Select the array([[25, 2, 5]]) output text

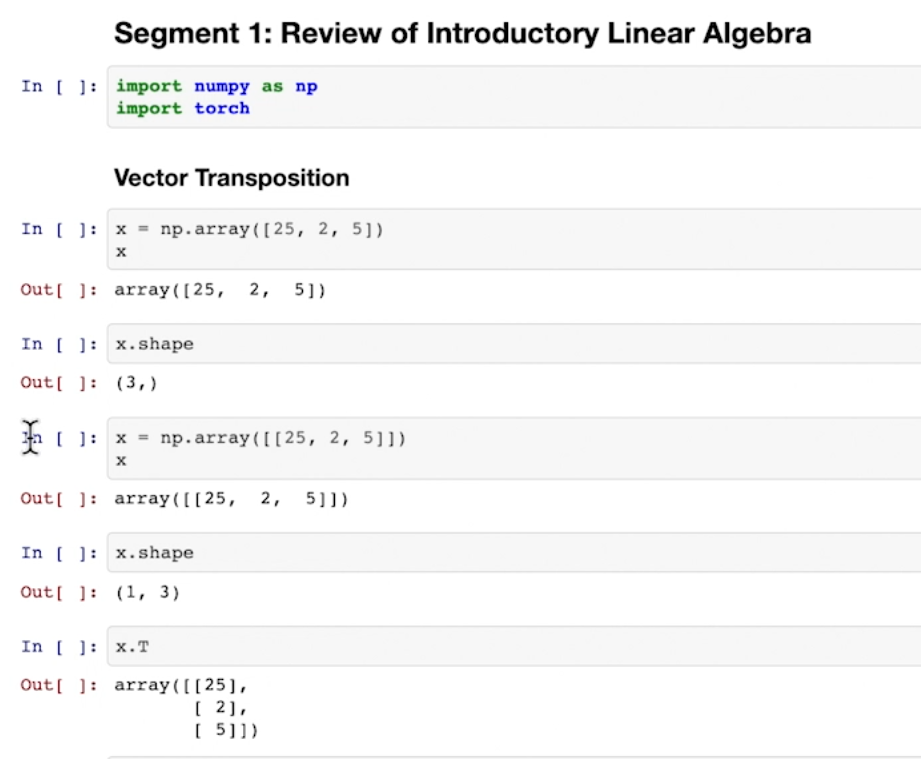(231, 498)
